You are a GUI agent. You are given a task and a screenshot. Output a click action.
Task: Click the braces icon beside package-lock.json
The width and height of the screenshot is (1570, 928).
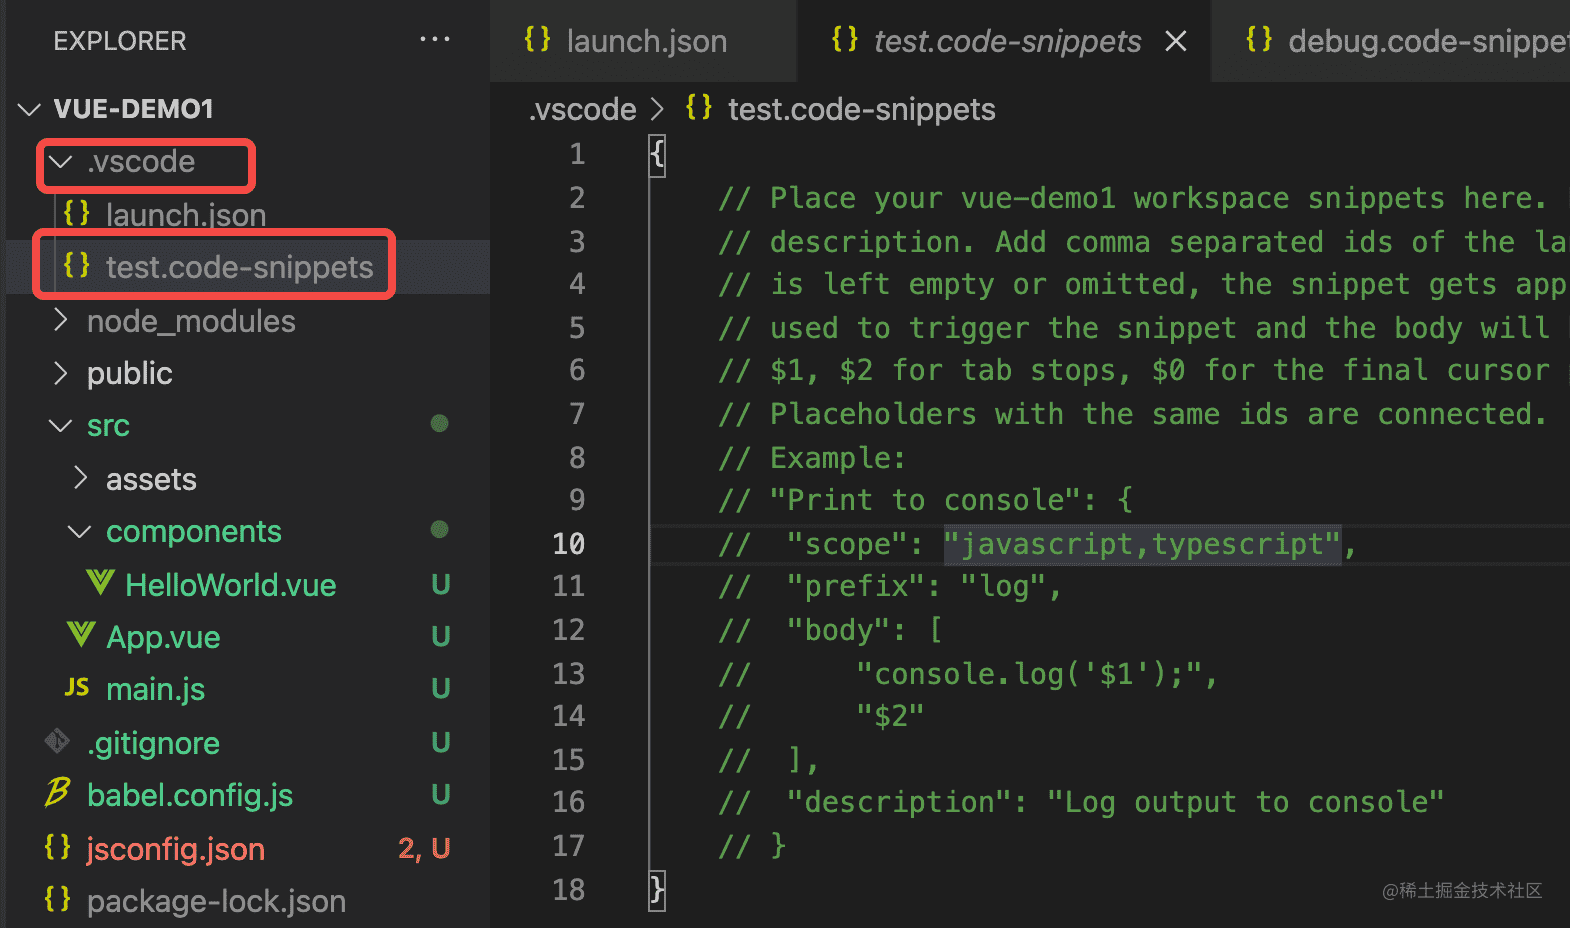pos(57,899)
